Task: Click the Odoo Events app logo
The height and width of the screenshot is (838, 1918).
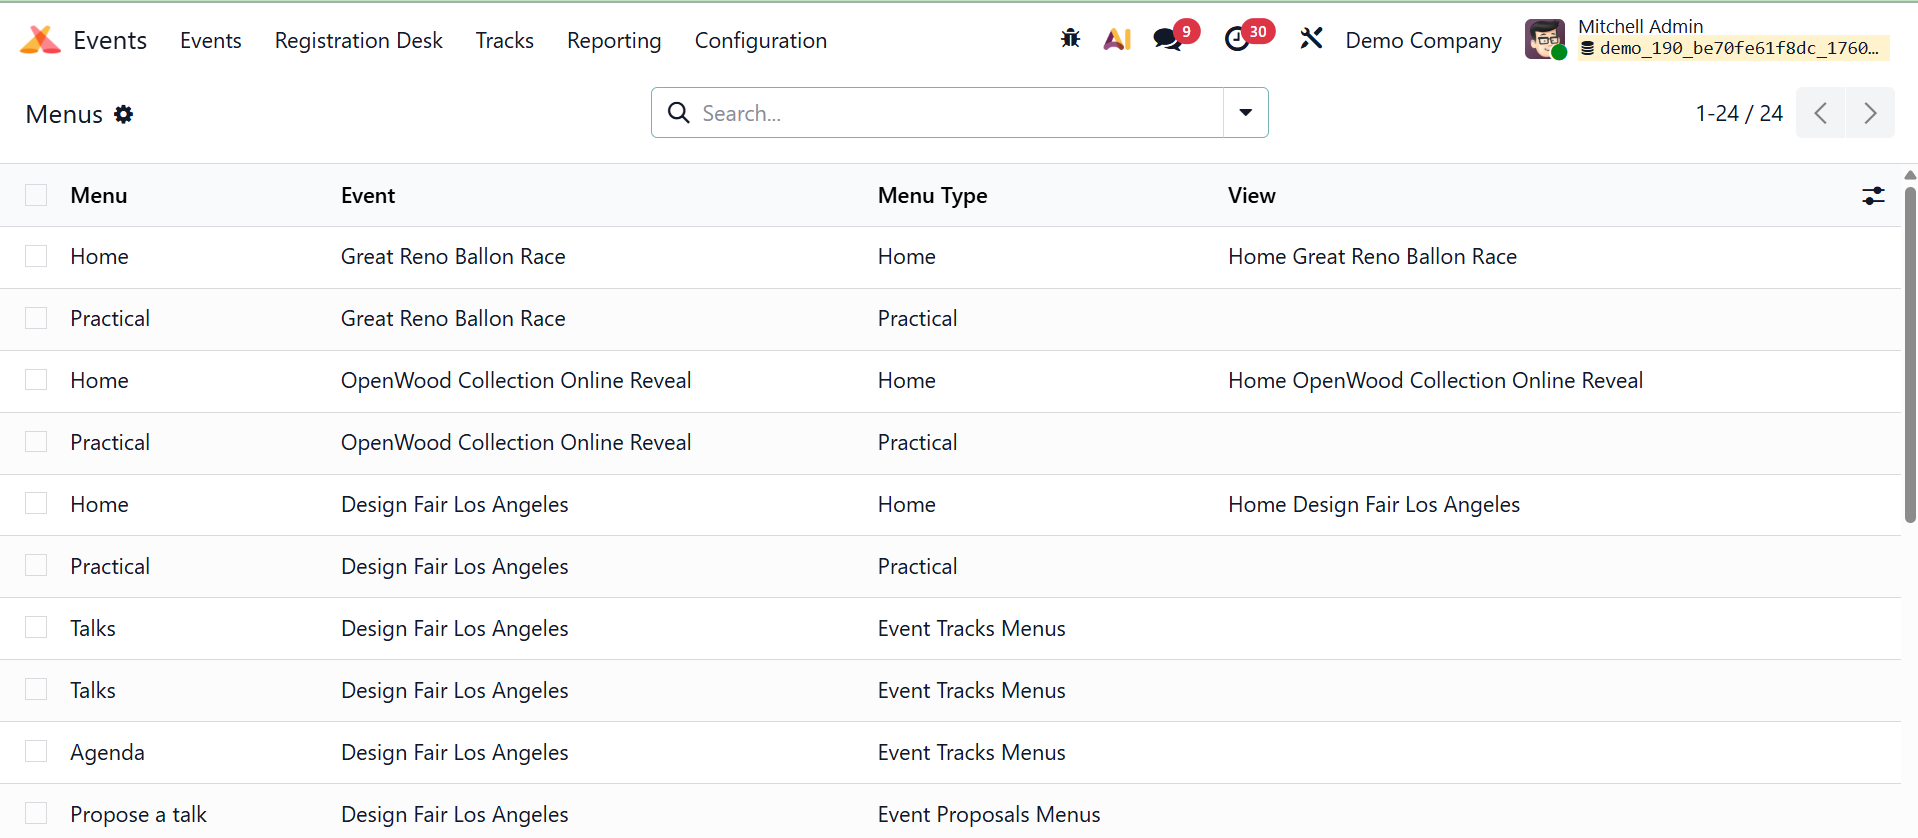Action: (x=40, y=40)
